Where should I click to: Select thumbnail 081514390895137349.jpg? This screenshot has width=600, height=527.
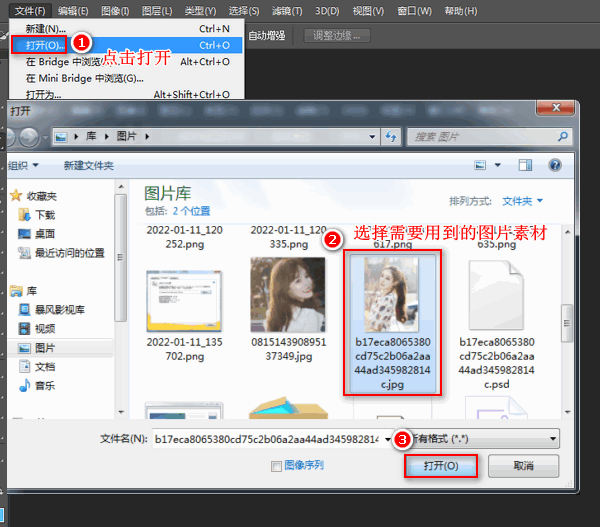coord(288,294)
